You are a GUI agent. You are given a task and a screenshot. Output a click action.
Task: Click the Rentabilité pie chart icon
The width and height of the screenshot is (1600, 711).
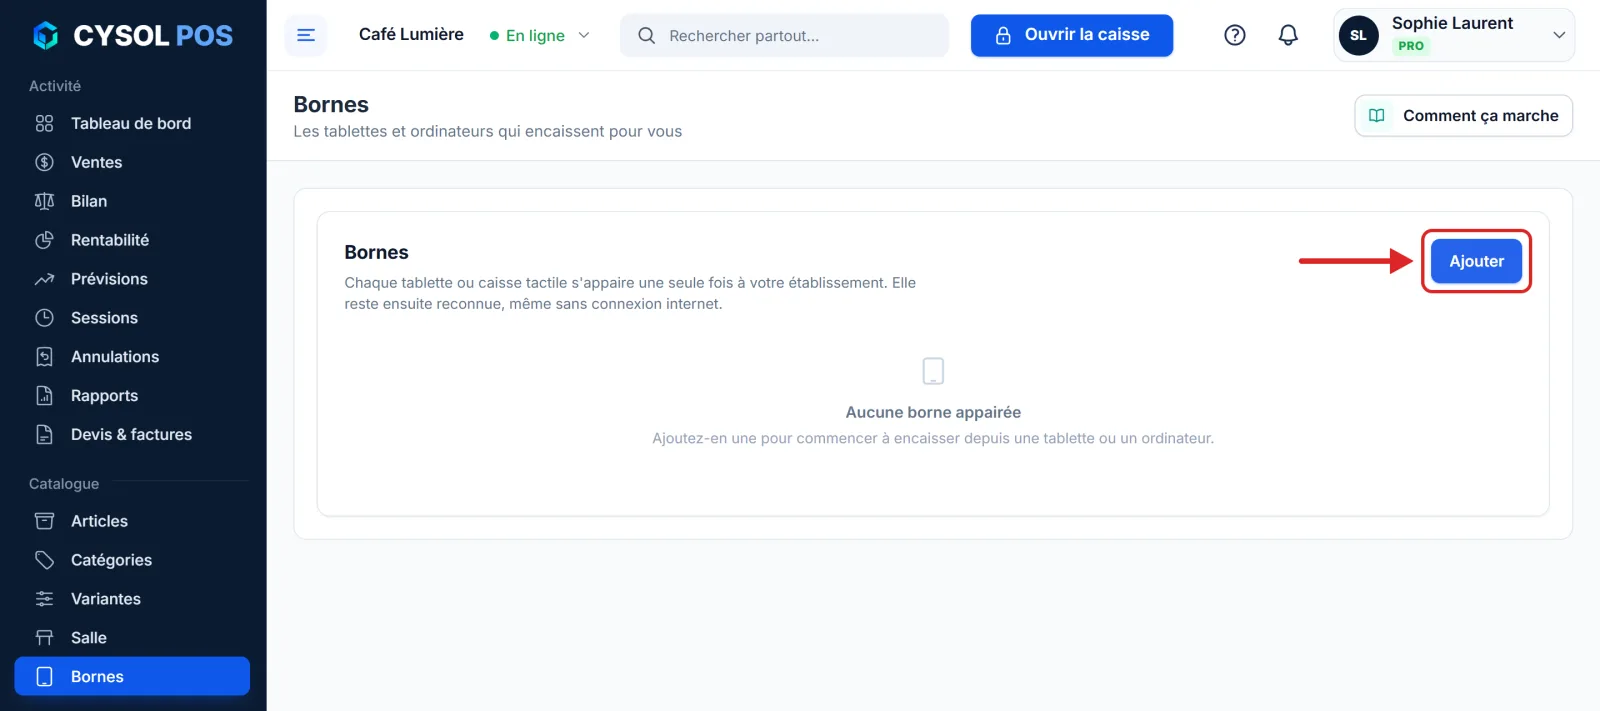pyautogui.click(x=44, y=240)
